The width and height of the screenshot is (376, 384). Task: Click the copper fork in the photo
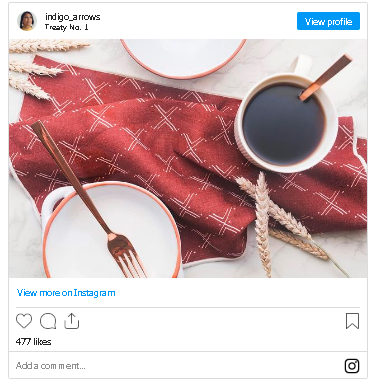click(90, 200)
